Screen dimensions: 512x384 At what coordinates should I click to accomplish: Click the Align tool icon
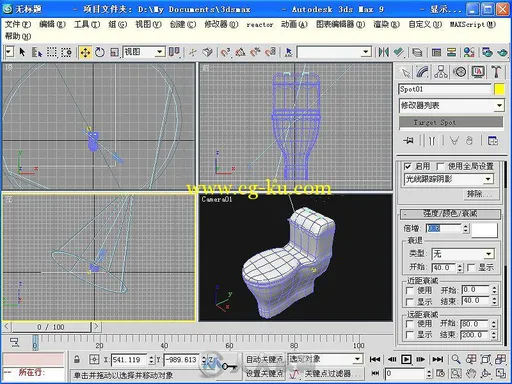point(399,52)
